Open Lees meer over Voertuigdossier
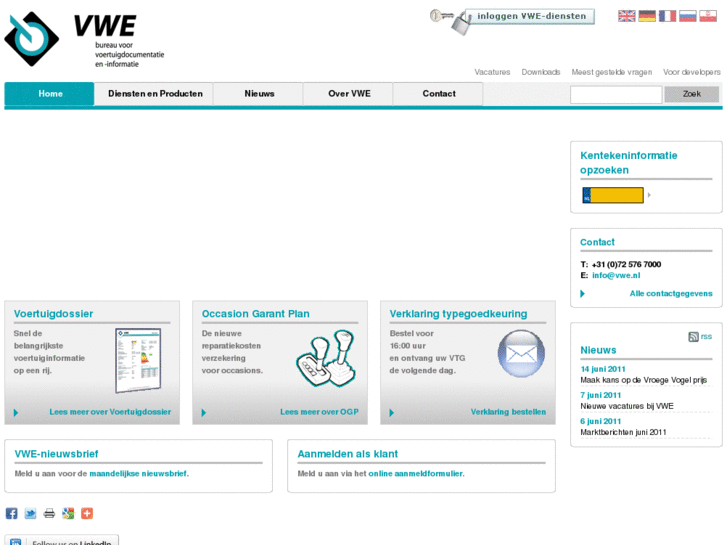 coord(110,412)
